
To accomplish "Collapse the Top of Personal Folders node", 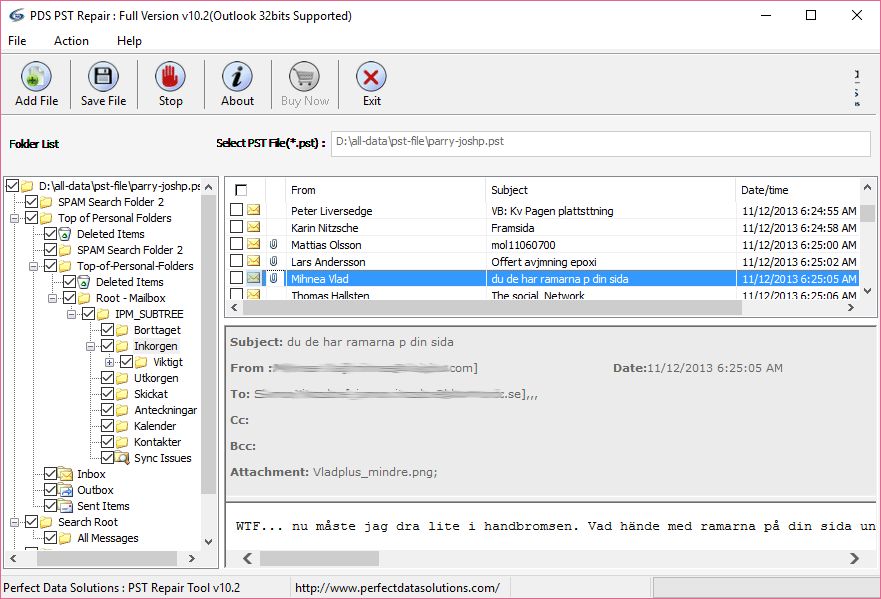I will coord(15,218).
